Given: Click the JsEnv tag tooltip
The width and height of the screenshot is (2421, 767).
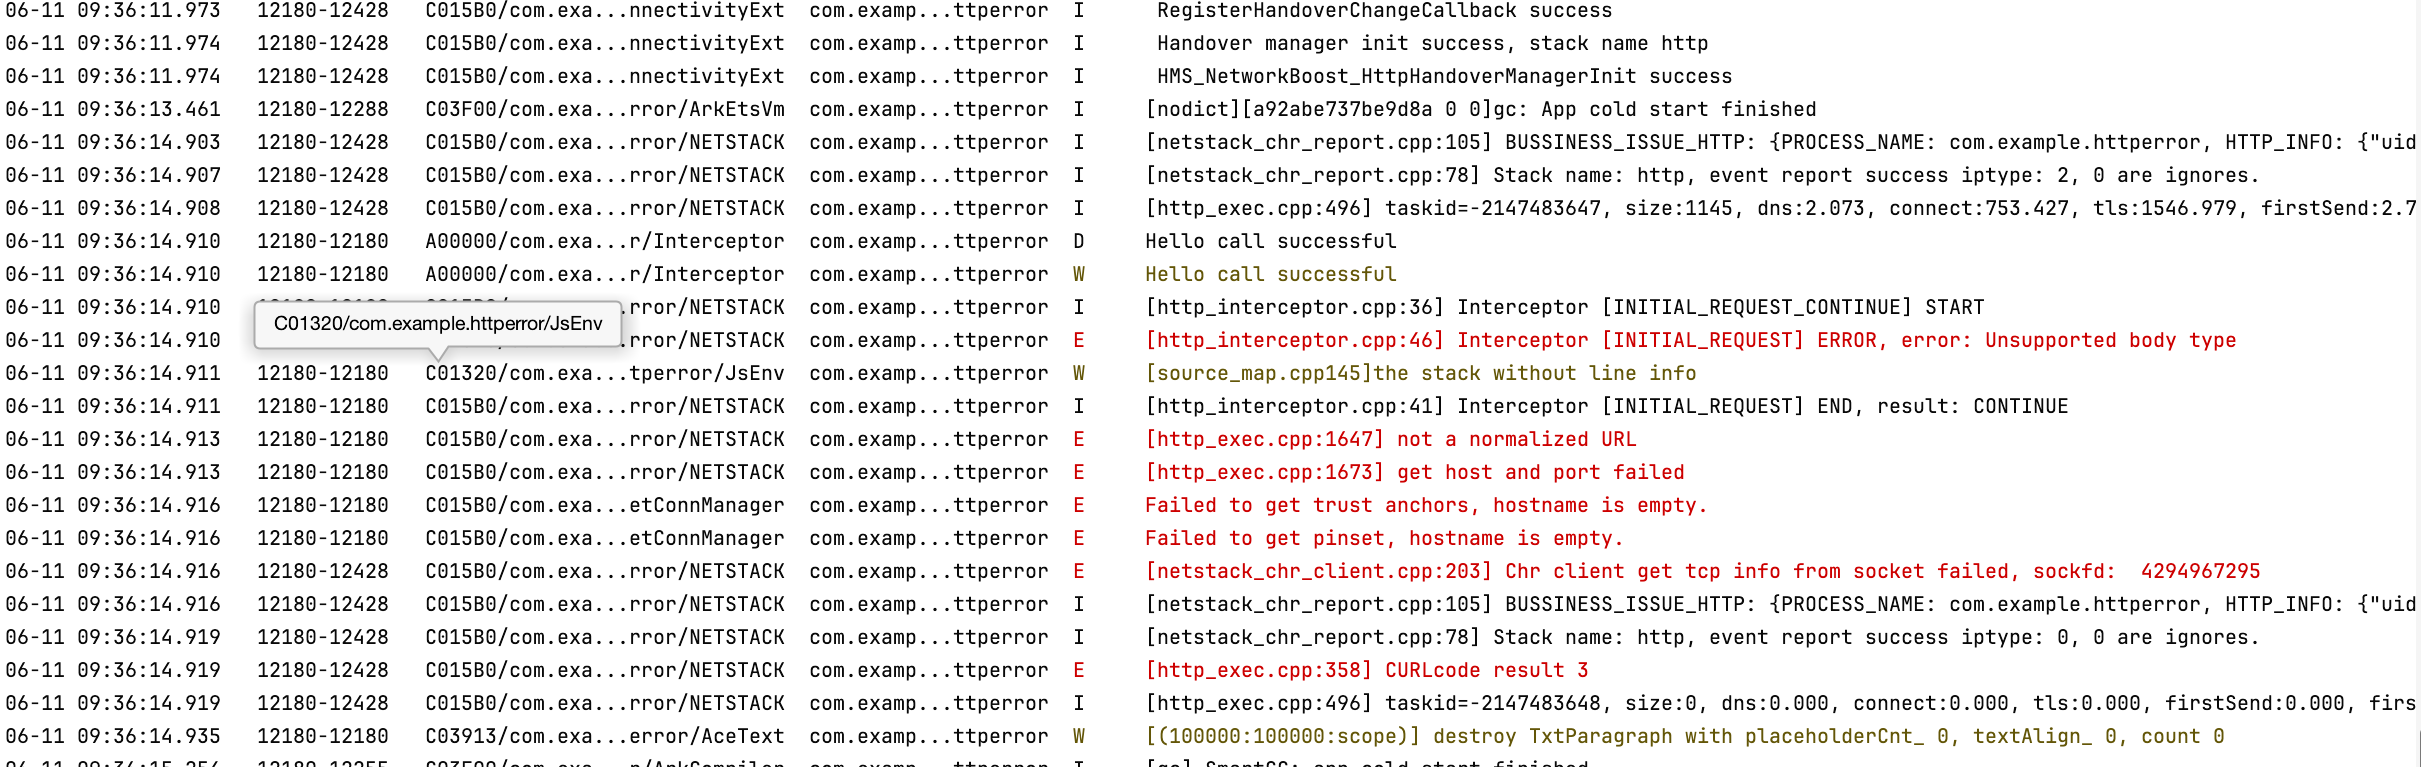Looking at the screenshot, I should point(438,324).
